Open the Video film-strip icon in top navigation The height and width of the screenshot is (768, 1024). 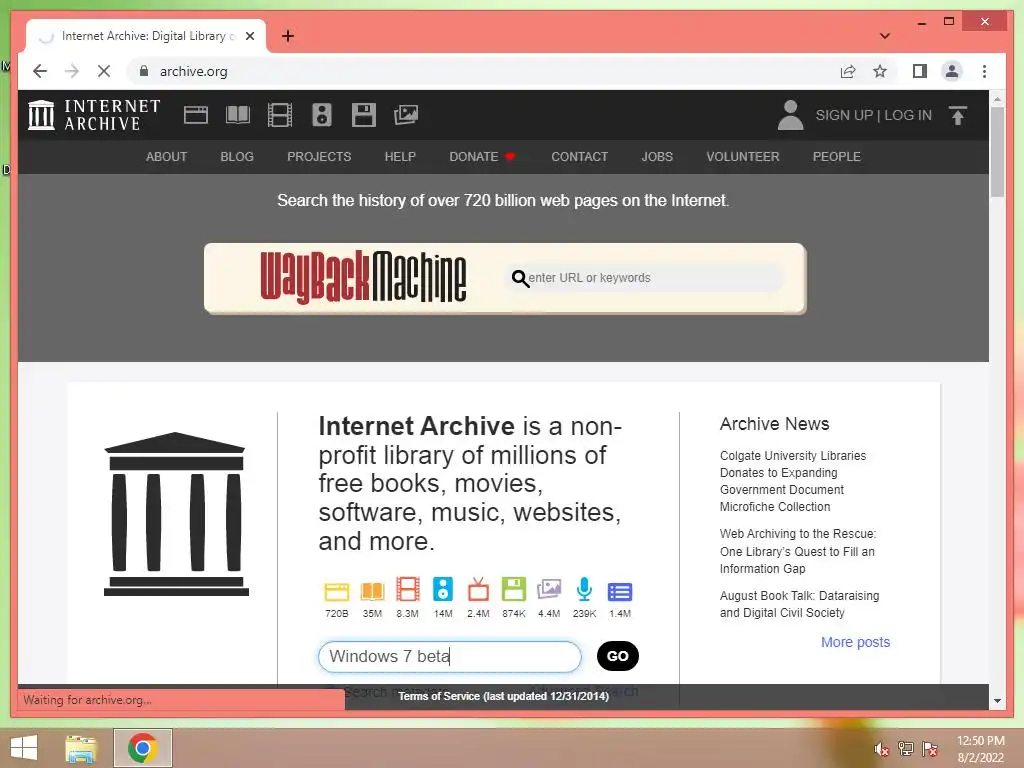click(x=280, y=115)
